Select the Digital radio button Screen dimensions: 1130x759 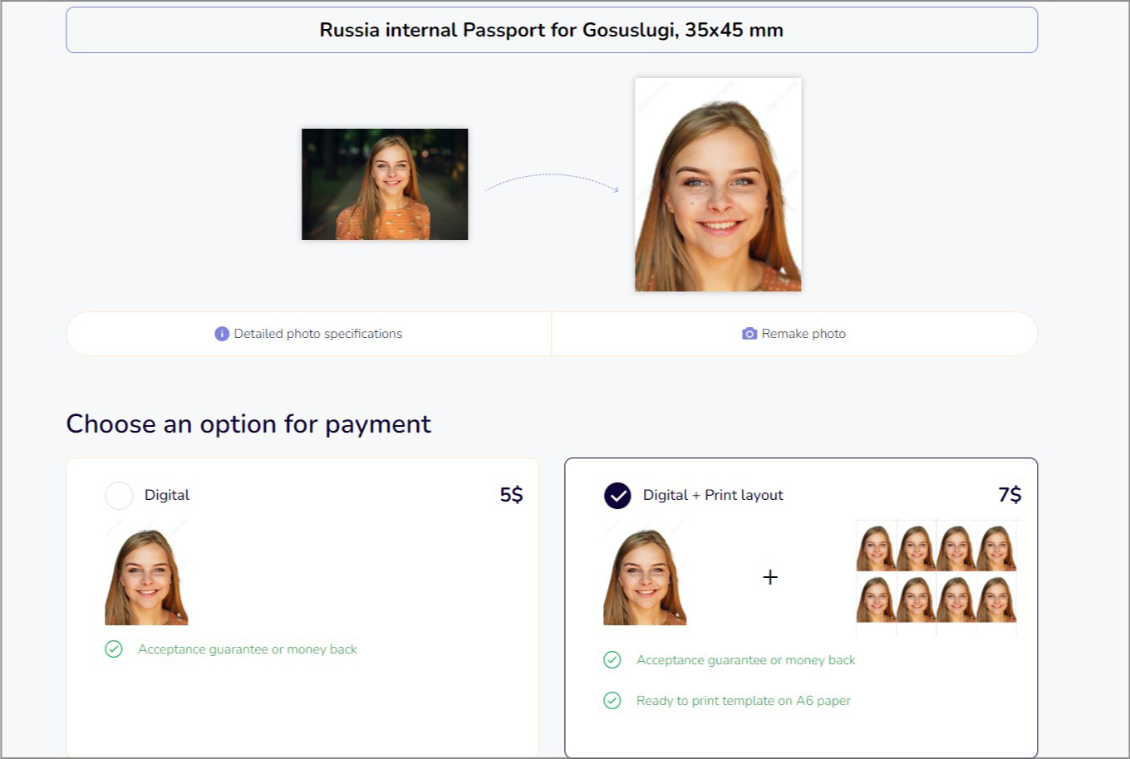click(x=119, y=495)
